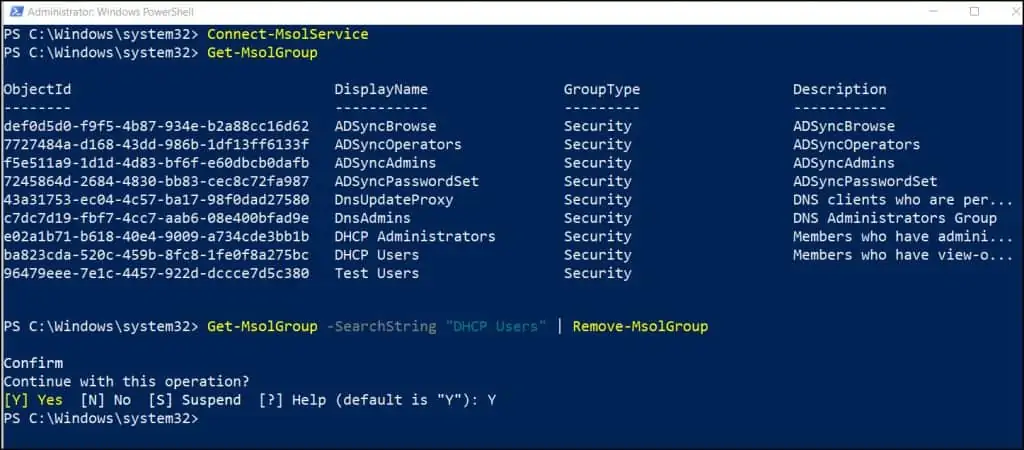Click the [N] No option
The height and width of the screenshot is (450, 1024).
pyautogui.click(x=105, y=400)
